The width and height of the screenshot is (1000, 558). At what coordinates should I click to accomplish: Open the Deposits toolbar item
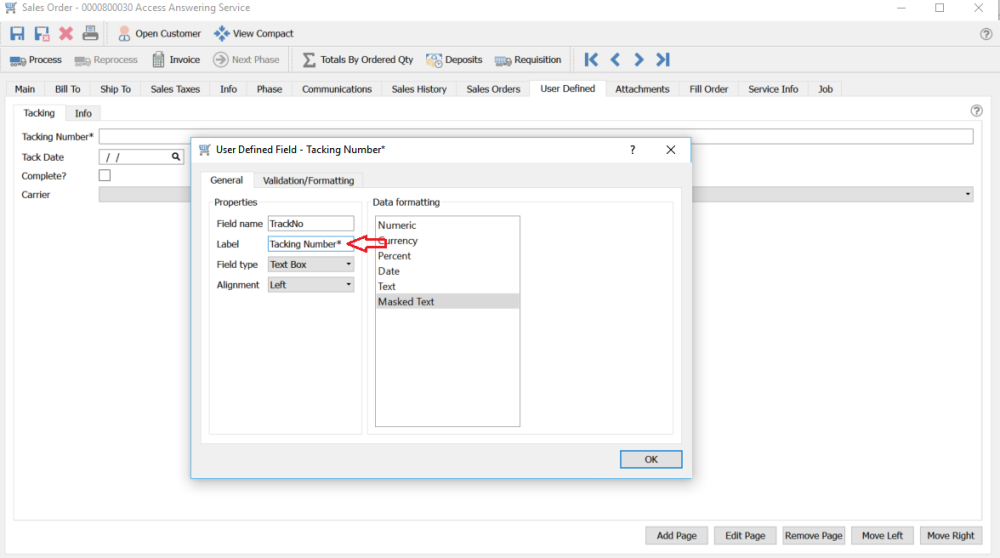pyautogui.click(x=454, y=60)
